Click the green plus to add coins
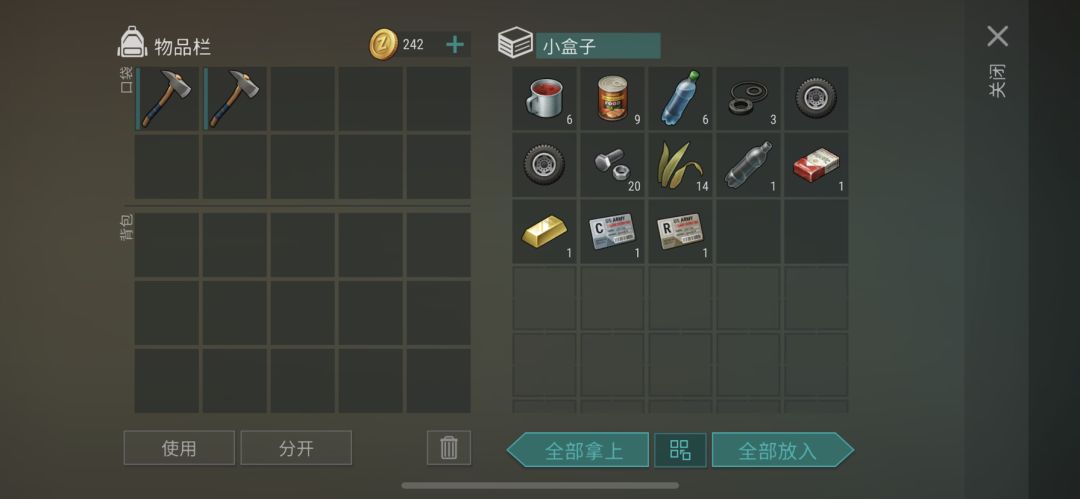 [455, 45]
